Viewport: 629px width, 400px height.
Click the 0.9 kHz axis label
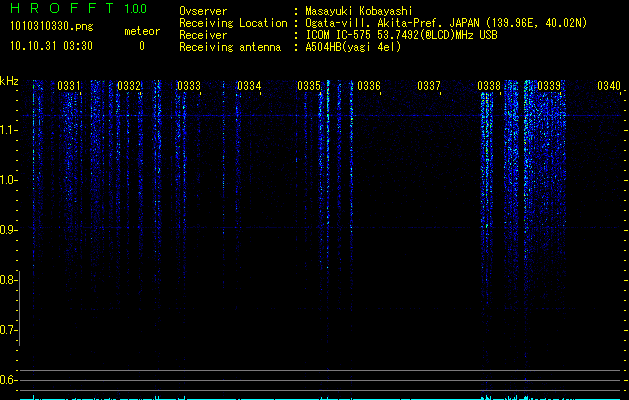pyautogui.click(x=8, y=230)
